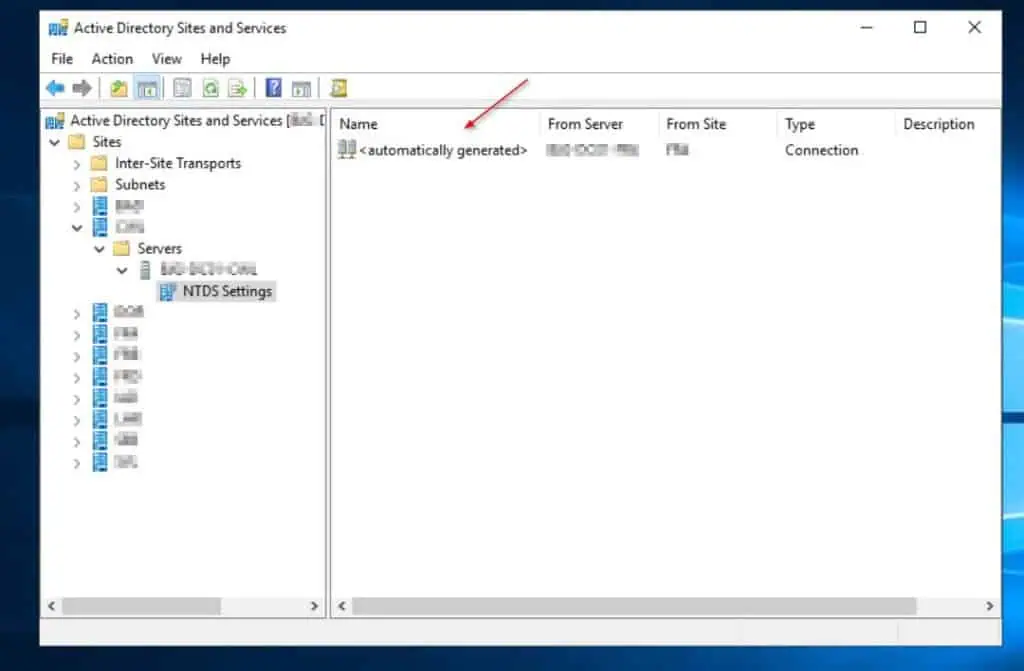Sort by the Name column header
The width and height of the screenshot is (1024, 671).
point(437,124)
